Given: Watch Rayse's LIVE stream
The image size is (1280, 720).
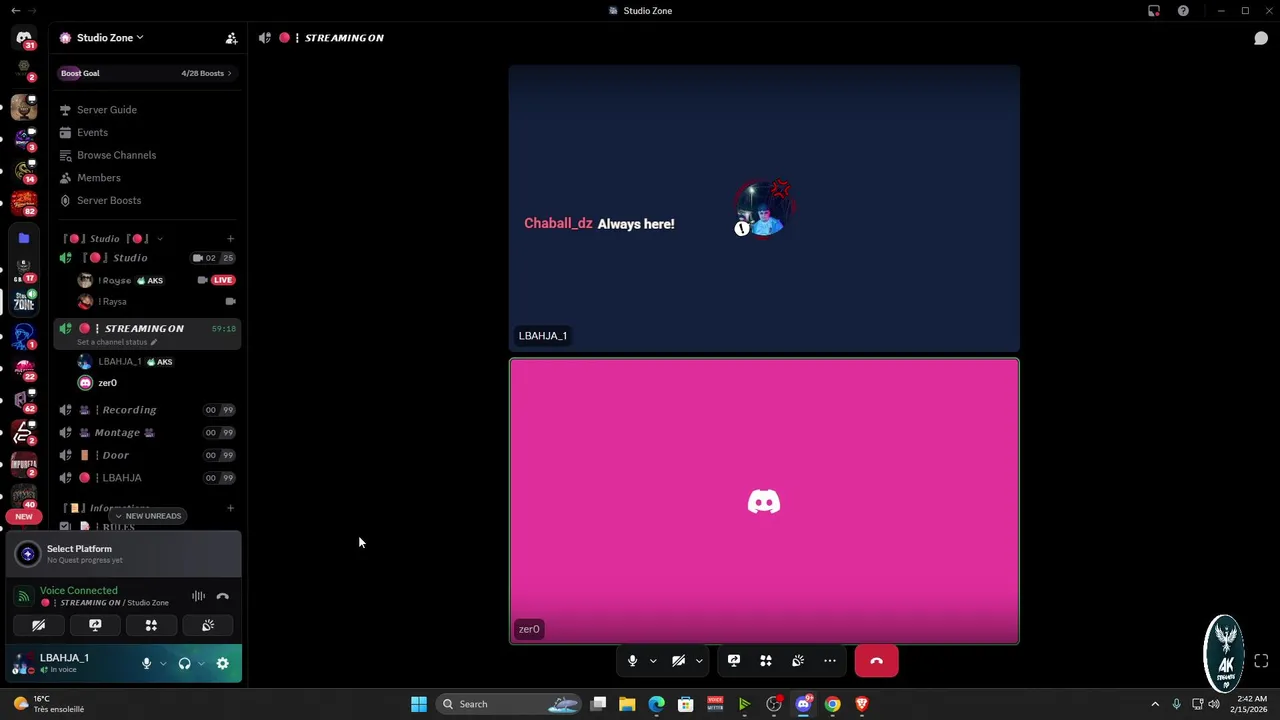Looking at the screenshot, I should [223, 280].
